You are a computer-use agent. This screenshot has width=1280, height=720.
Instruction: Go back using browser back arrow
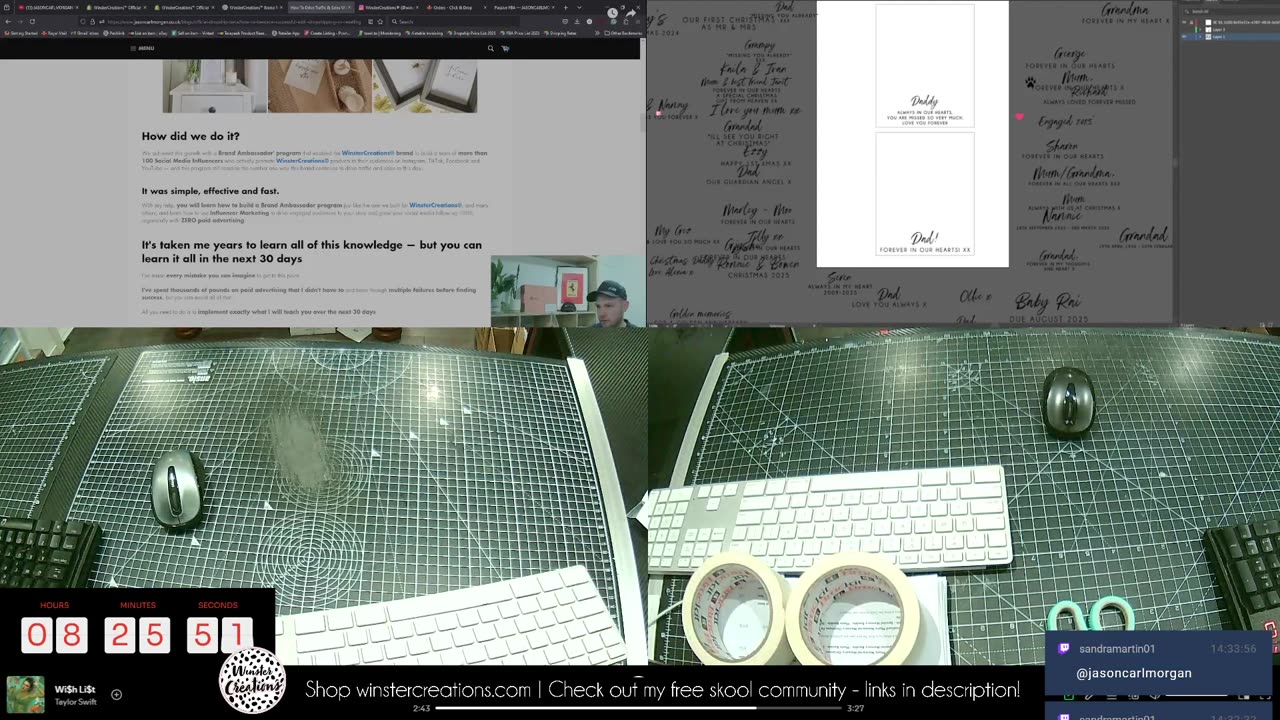(7, 21)
